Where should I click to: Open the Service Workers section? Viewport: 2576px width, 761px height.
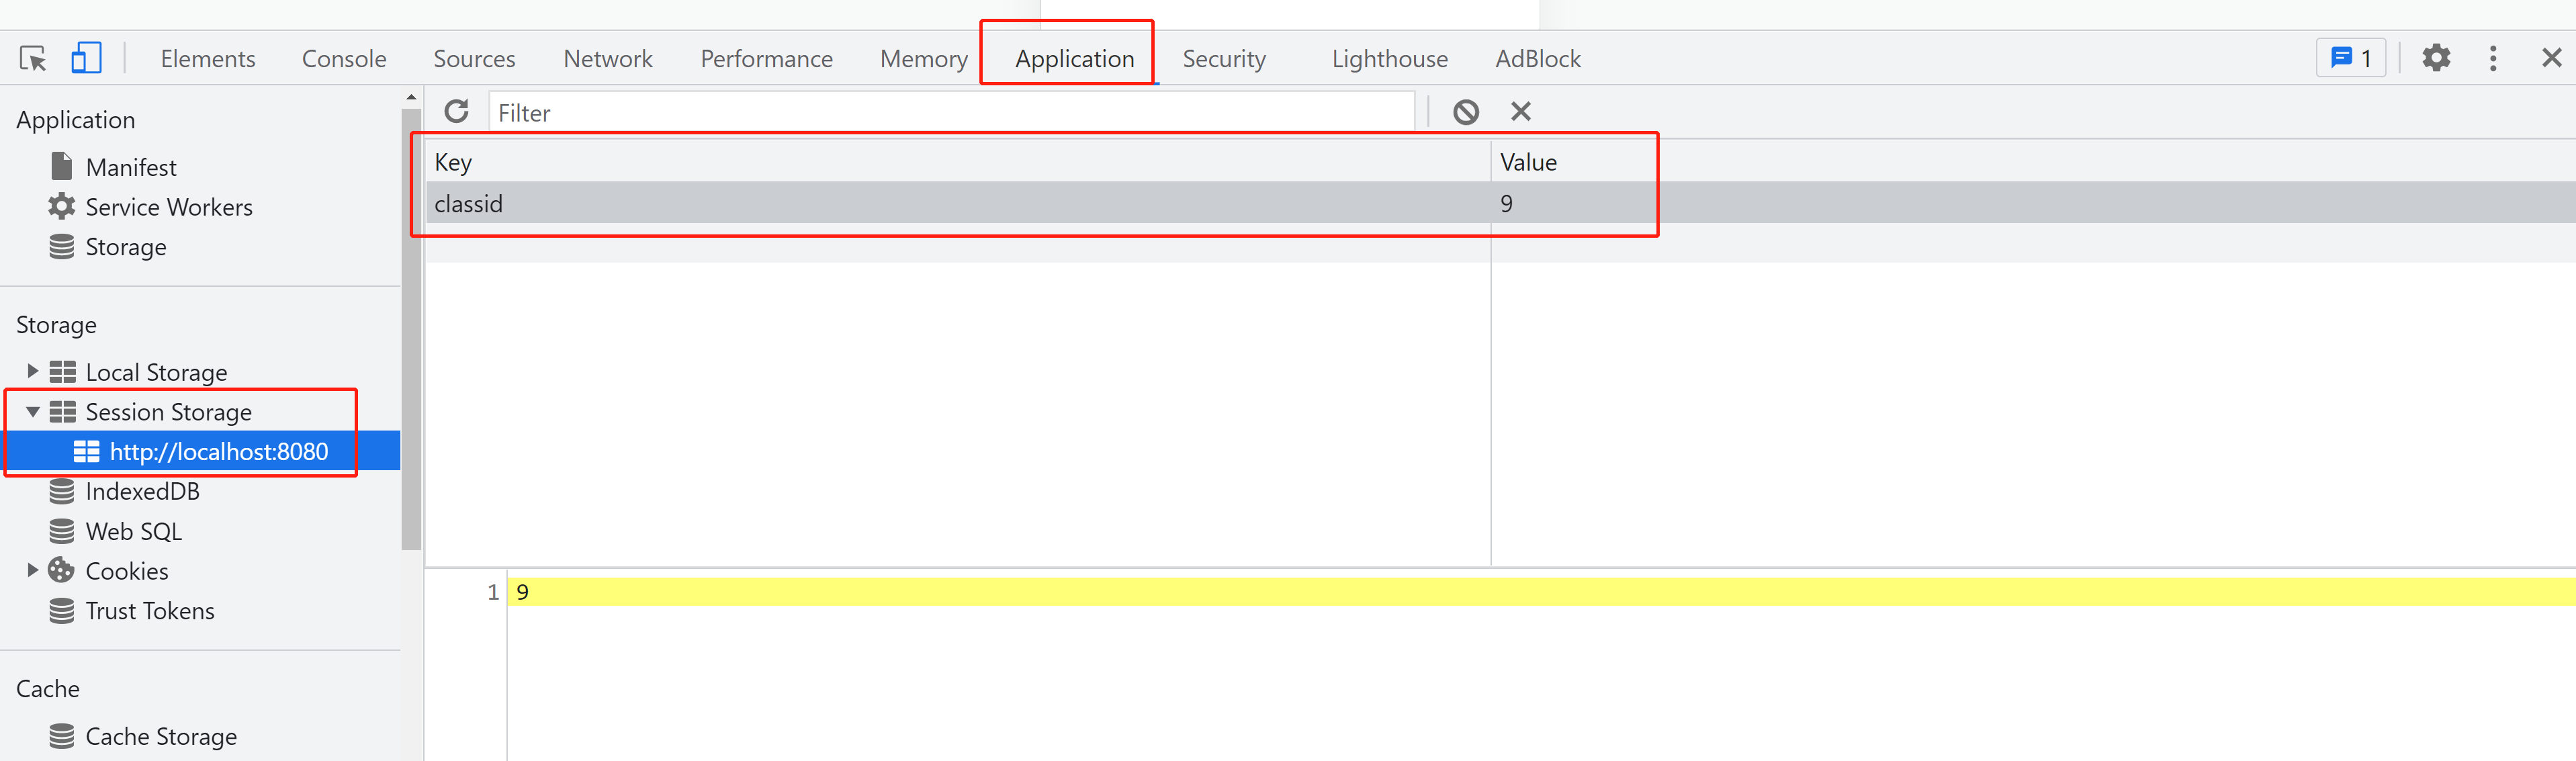tap(168, 207)
